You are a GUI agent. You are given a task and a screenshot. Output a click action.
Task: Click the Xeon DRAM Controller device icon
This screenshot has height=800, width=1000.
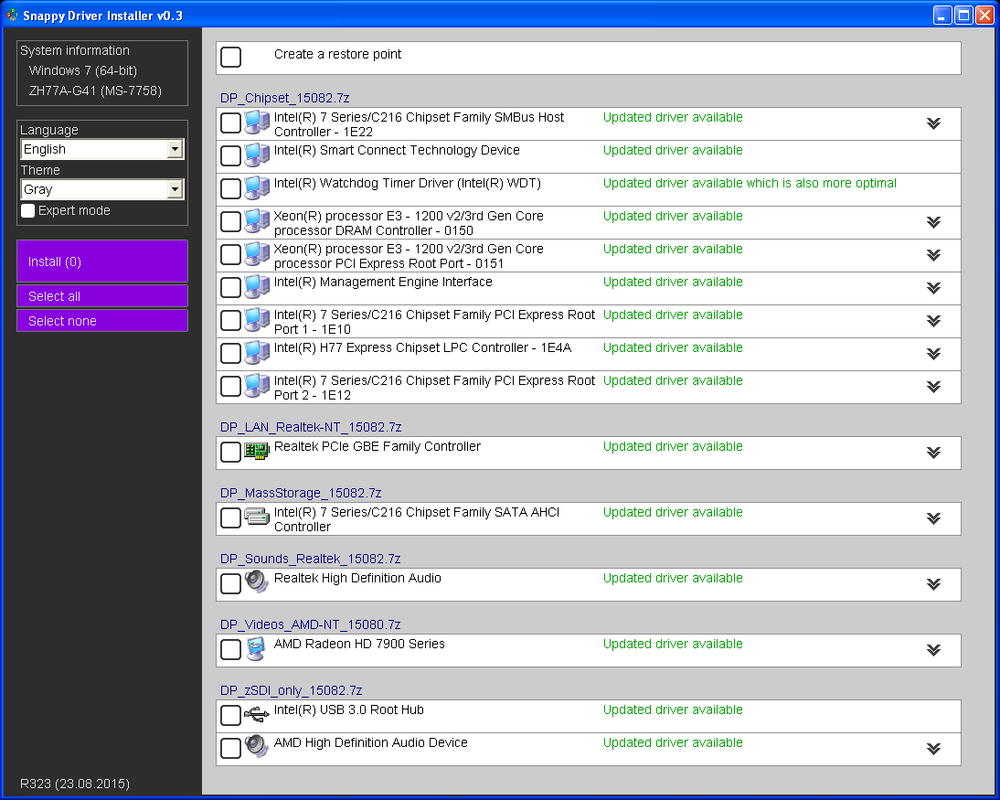(257, 222)
